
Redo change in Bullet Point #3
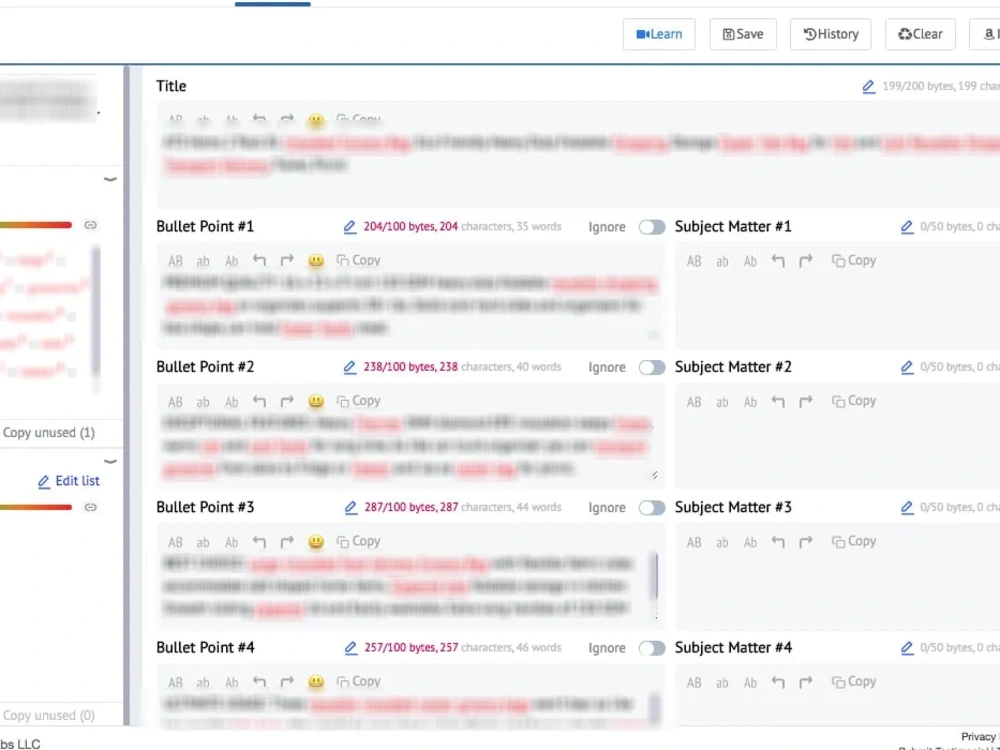click(287, 541)
